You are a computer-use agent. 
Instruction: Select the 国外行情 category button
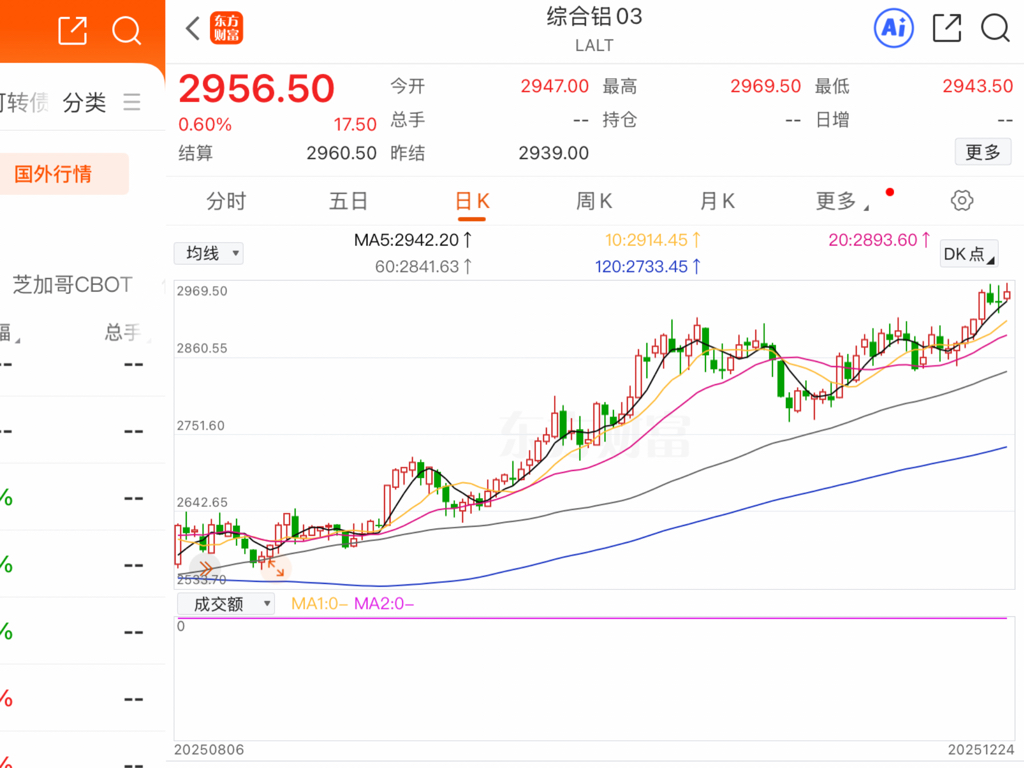54,174
